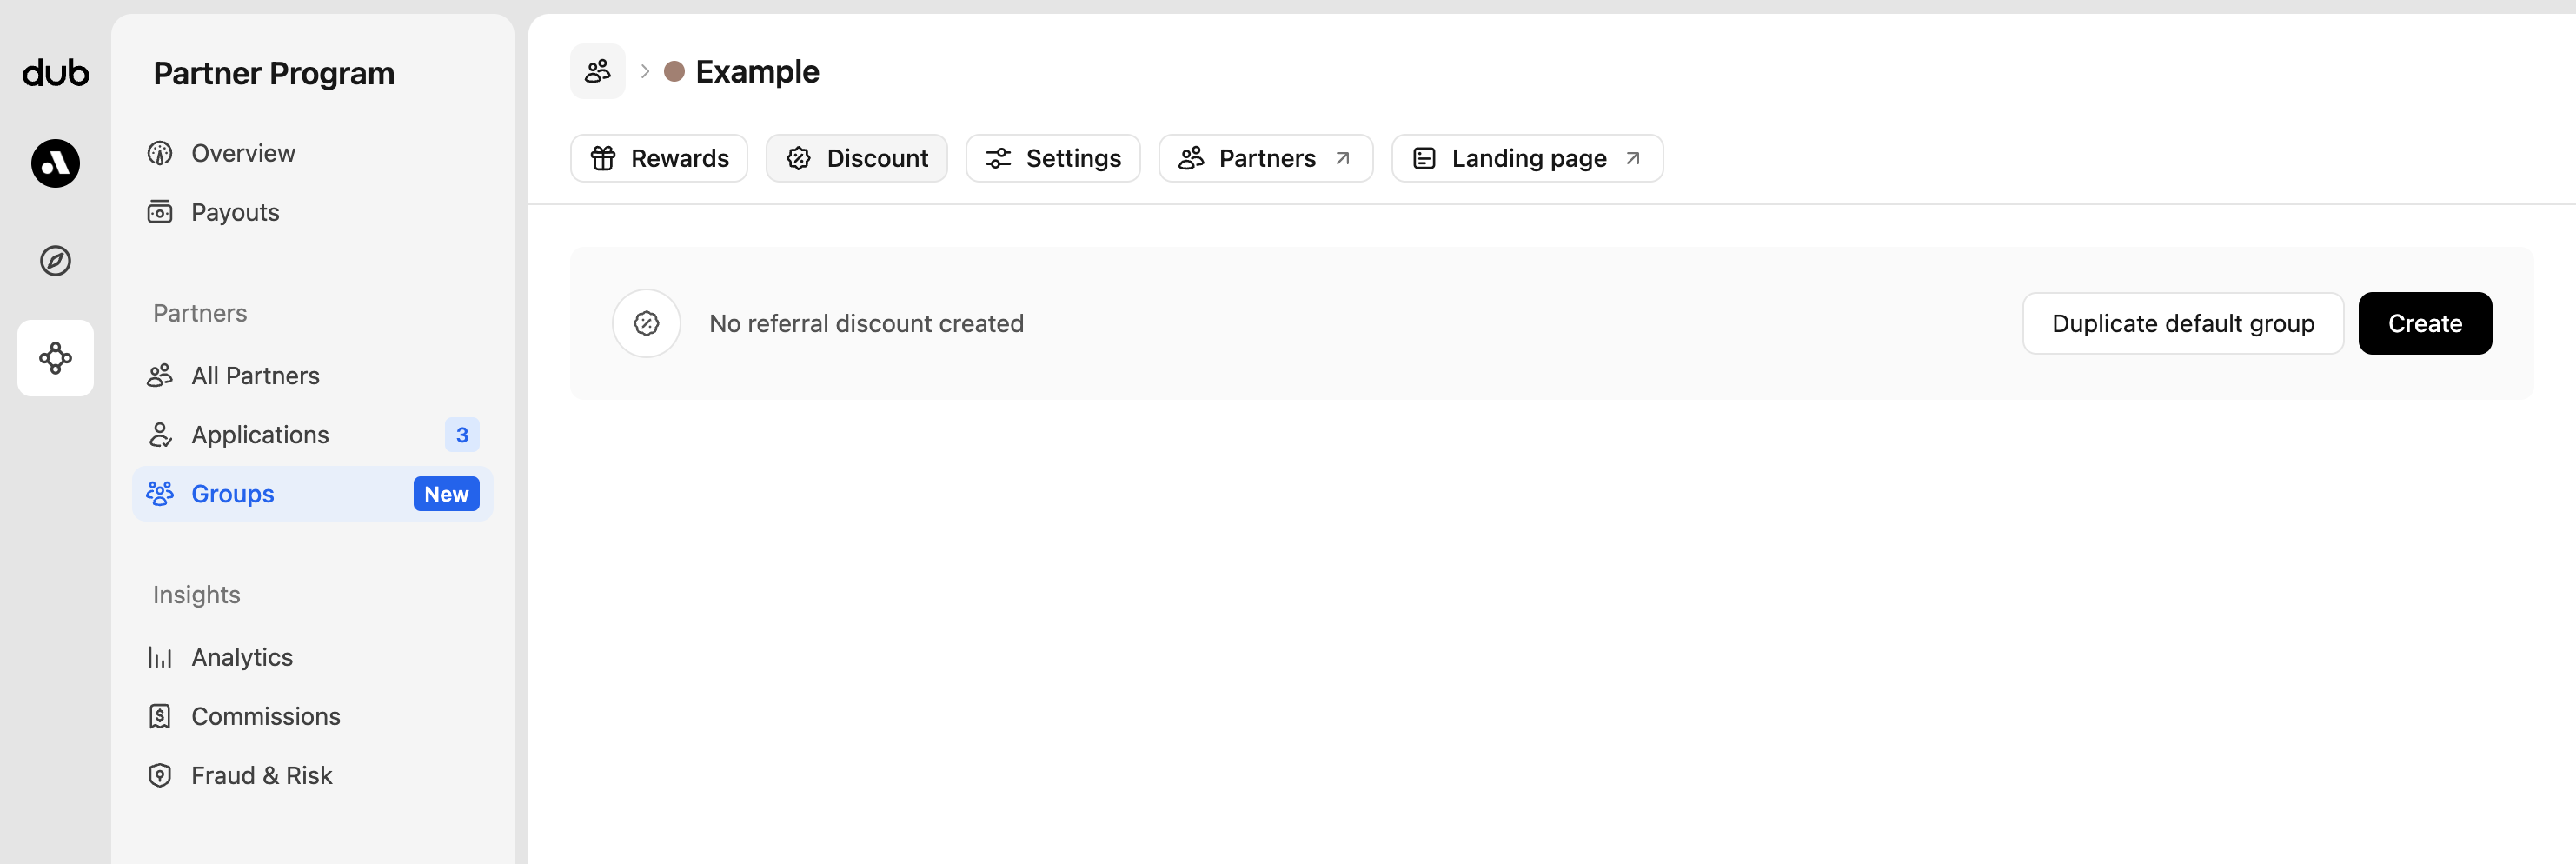Click the Applications count badge 3

(462, 434)
